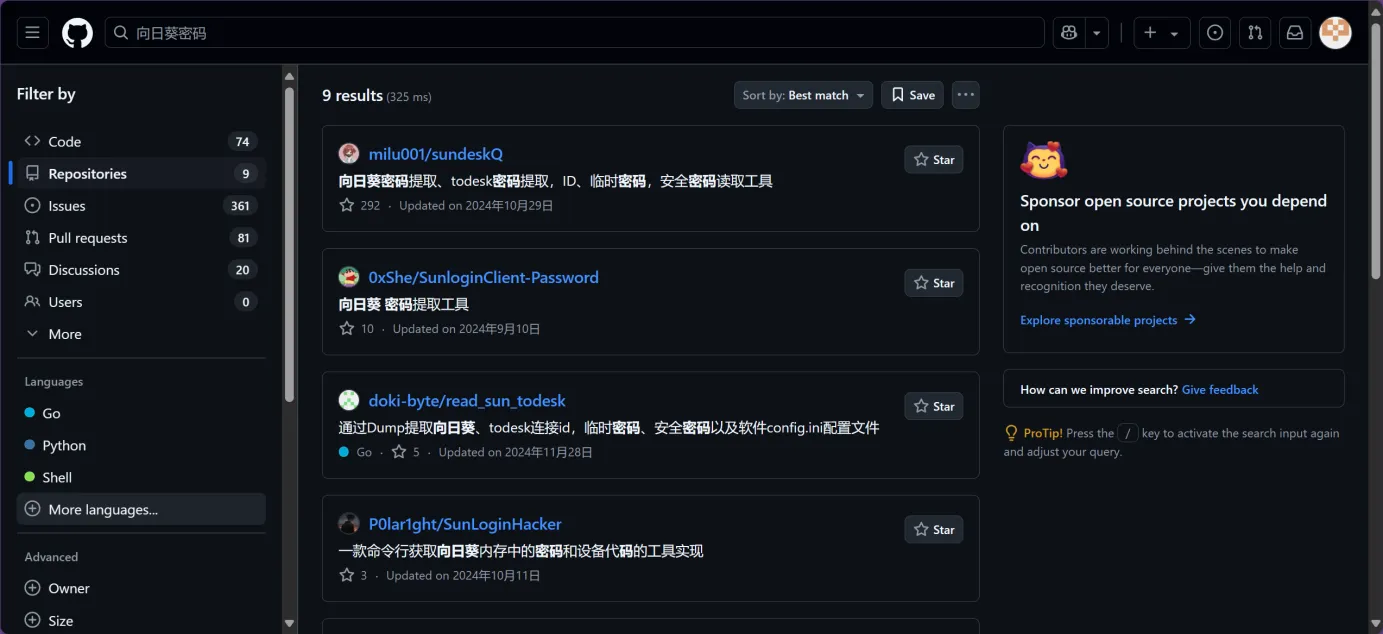Open the notifications inbox icon

[1295, 33]
